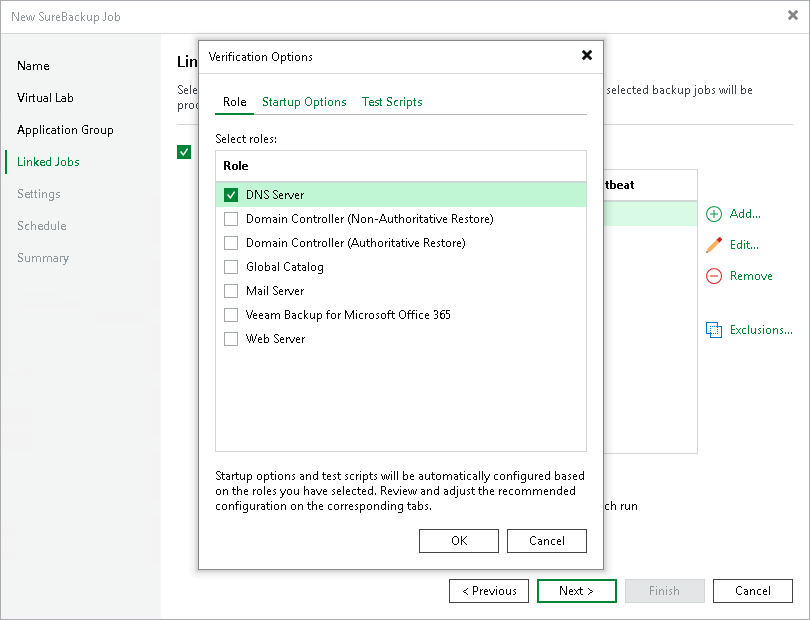Close the New SureBackup Job window
The height and width of the screenshot is (620, 810).
click(x=793, y=16)
